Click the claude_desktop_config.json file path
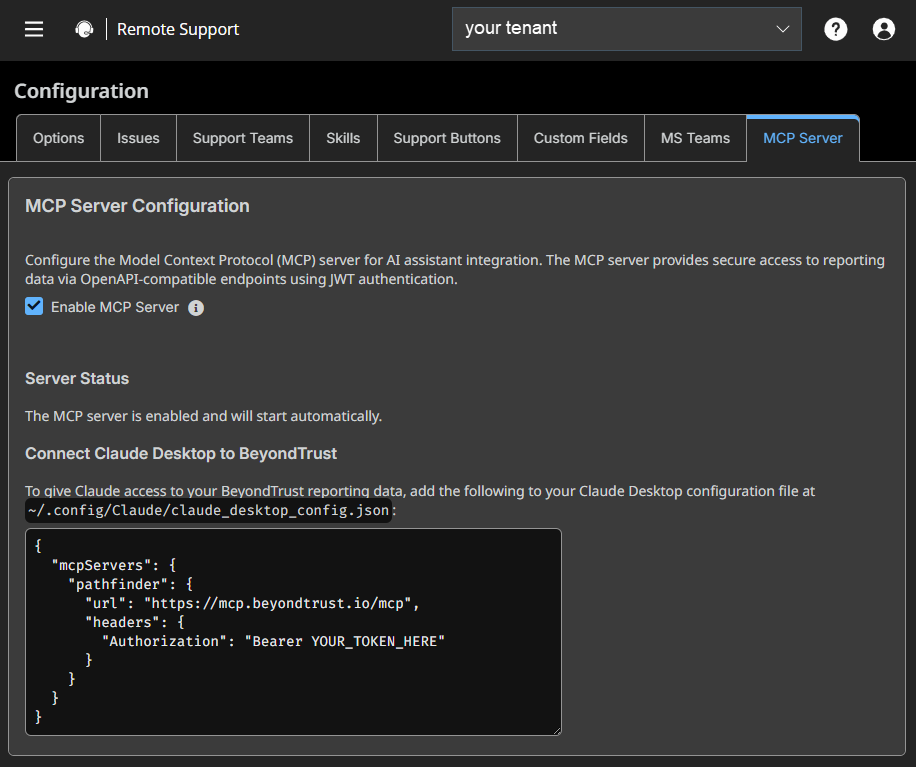The image size is (916, 767). pyautogui.click(x=209, y=511)
